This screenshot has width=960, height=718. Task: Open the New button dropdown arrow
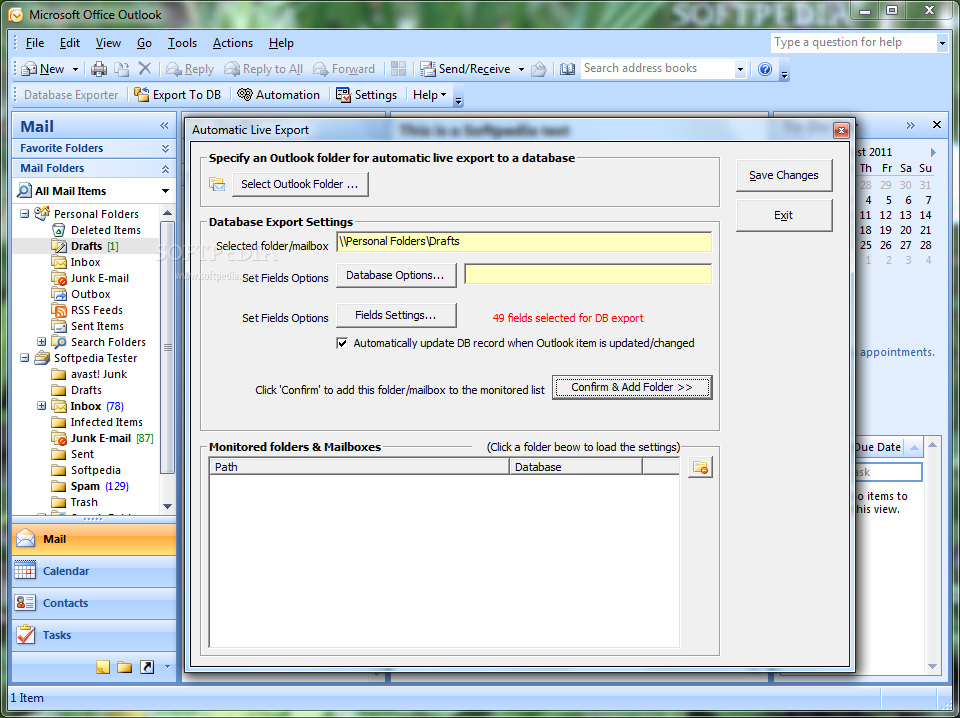[x=75, y=69]
